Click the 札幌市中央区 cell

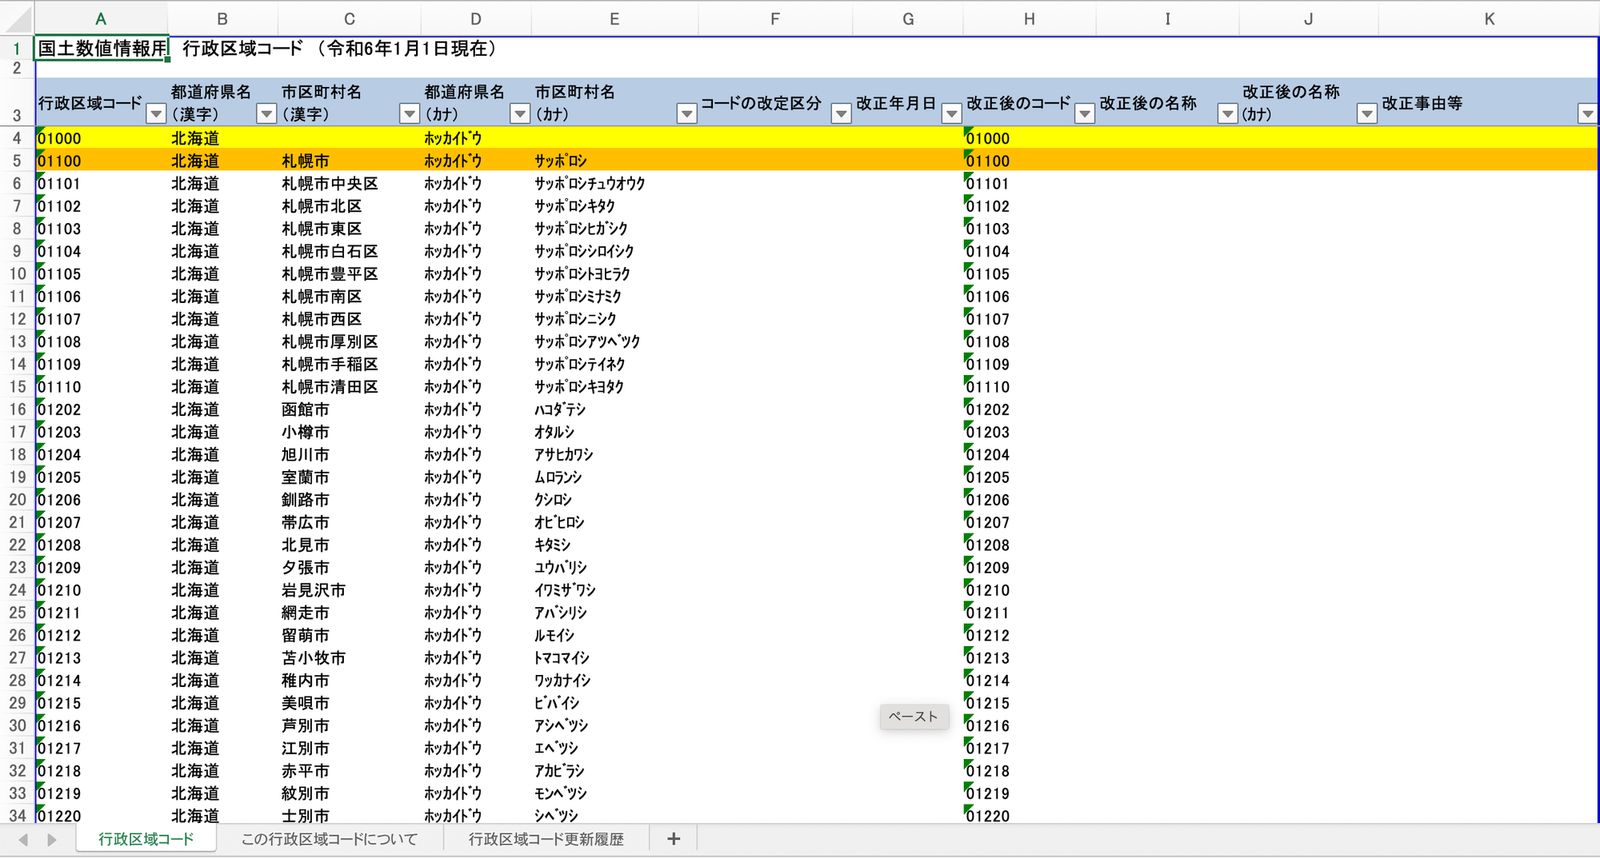pos(349,184)
